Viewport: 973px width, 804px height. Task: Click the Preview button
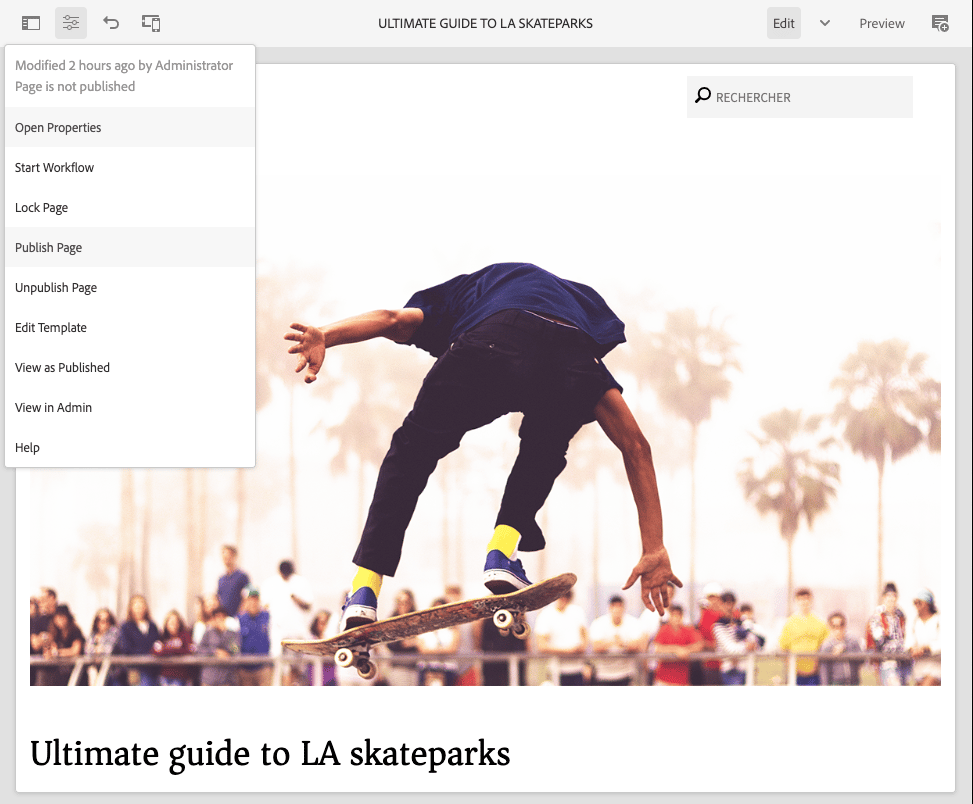pyautogui.click(x=881, y=22)
